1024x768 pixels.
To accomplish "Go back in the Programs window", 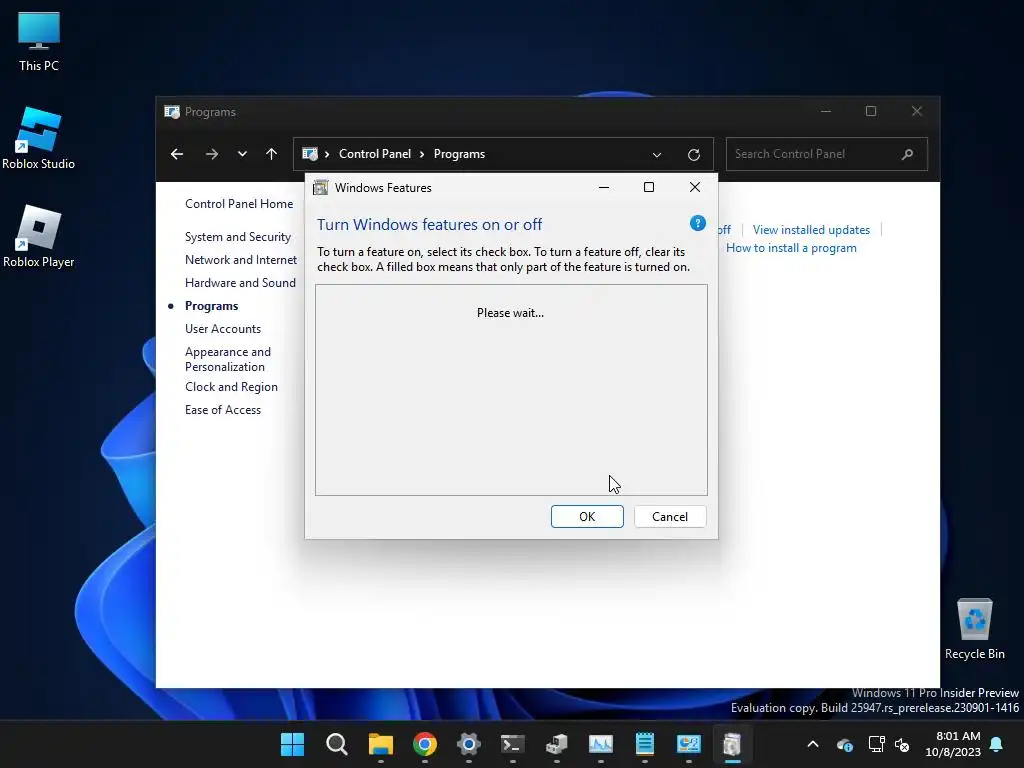I will pos(177,154).
